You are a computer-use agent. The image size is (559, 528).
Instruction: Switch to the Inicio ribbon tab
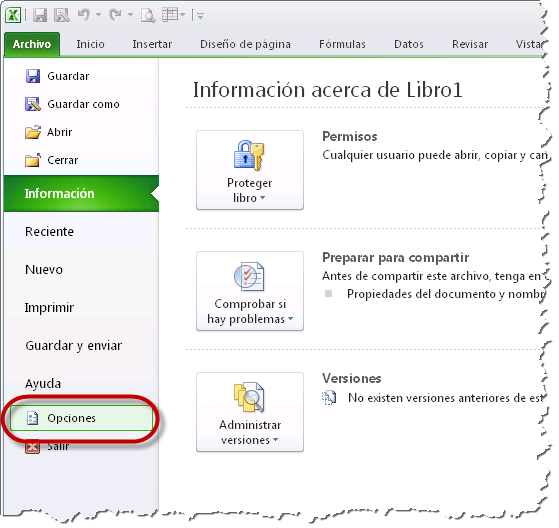90,44
